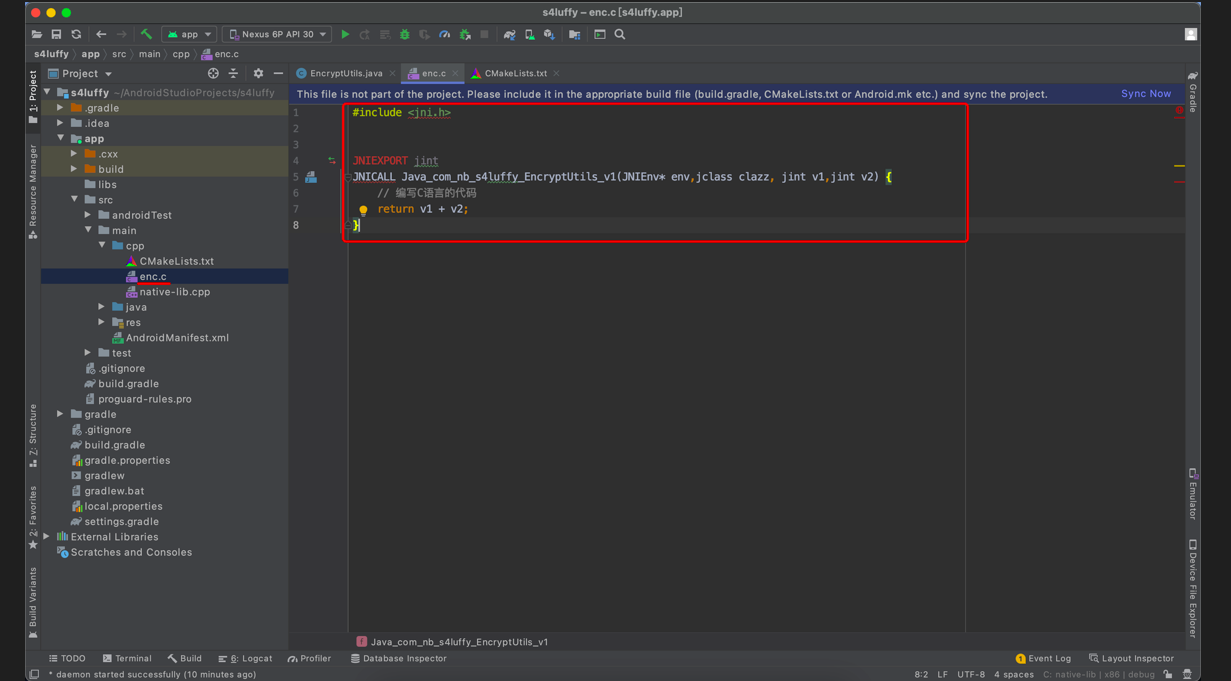The image size is (1231, 681).
Task: Open Device File Explorer side panel
Action: 1192,589
